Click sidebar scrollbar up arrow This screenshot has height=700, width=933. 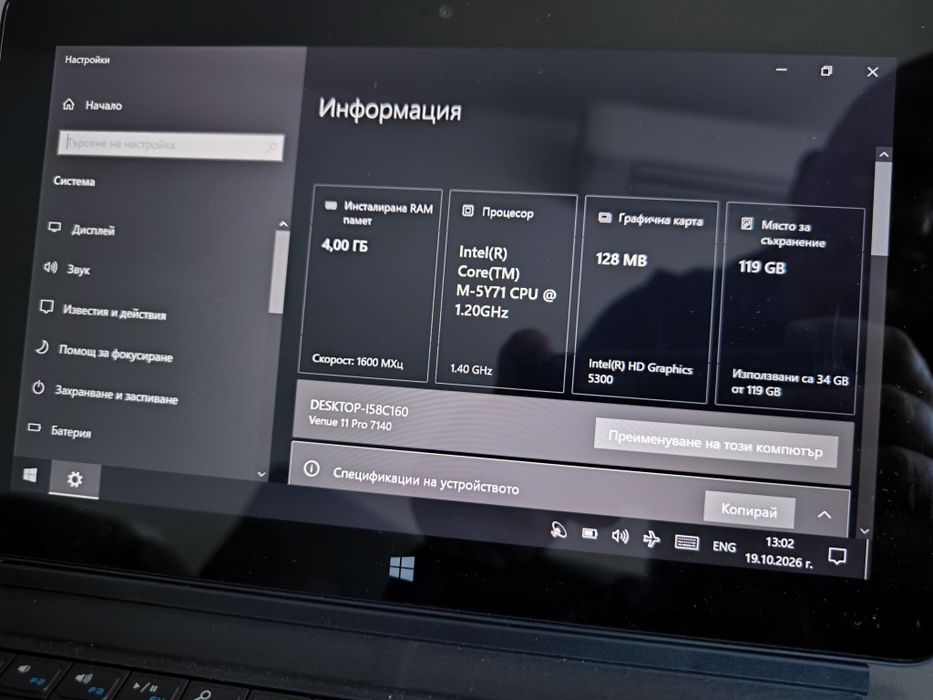pyautogui.click(x=283, y=224)
